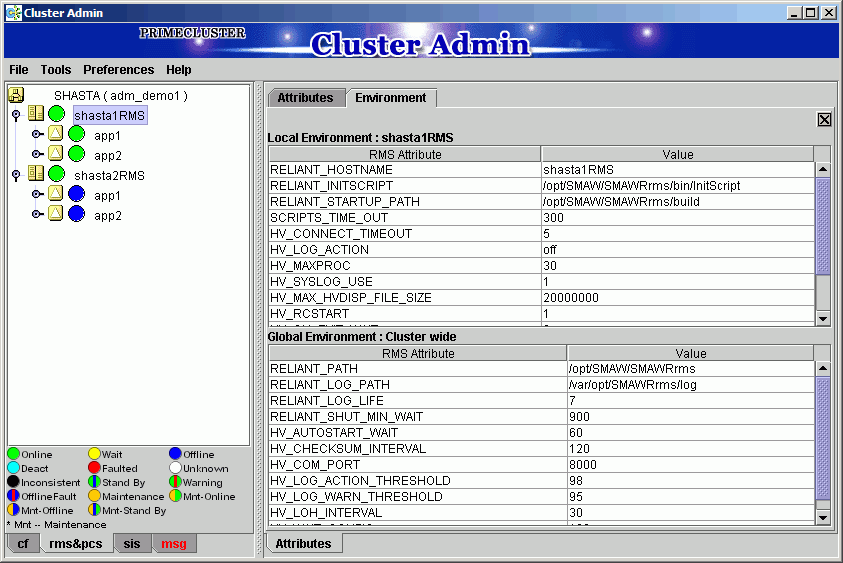This screenshot has width=843, height=563.
Task: Select the RELIANT_HOSTNAME row
Action: pyautogui.click(x=542, y=170)
